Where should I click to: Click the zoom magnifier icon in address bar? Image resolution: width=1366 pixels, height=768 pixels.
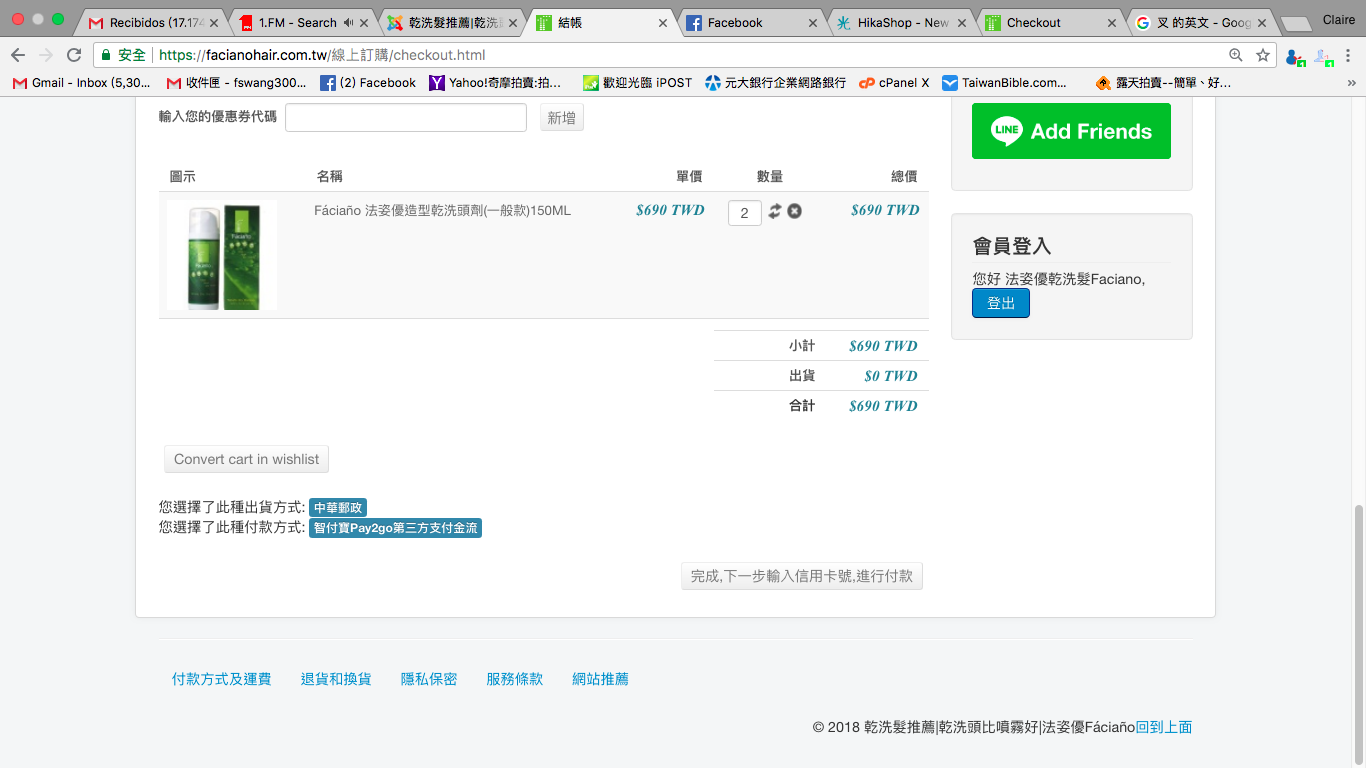(1236, 55)
